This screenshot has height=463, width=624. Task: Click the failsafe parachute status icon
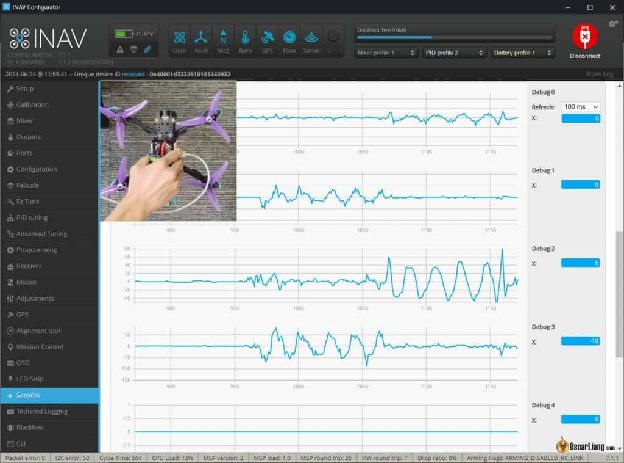(134, 50)
